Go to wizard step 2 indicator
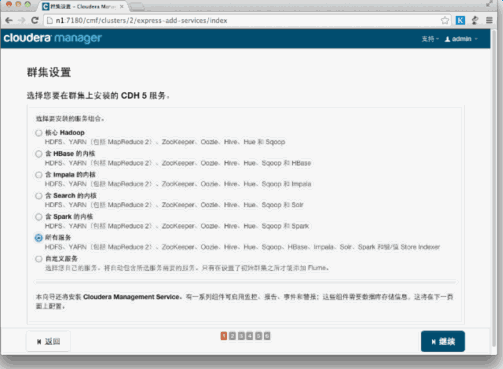Viewport: 503px width, 369px height. (x=232, y=336)
